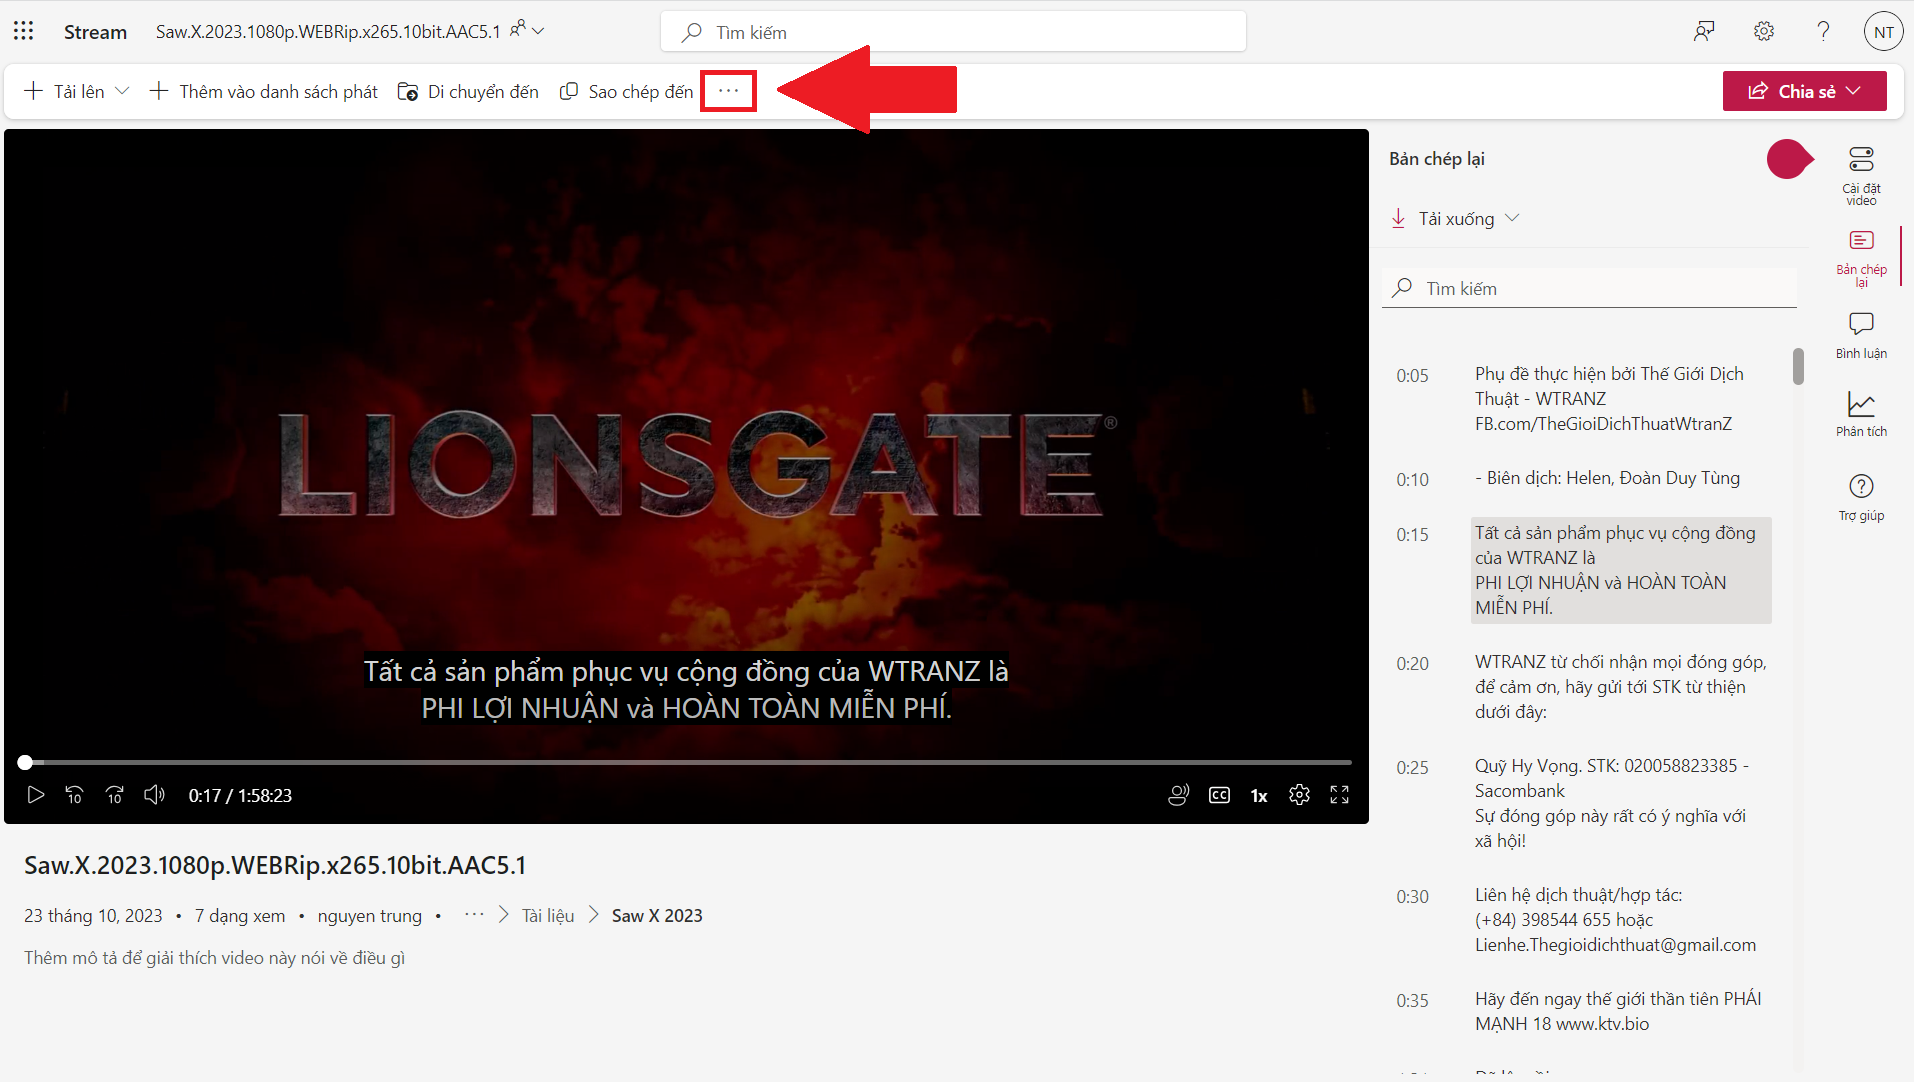
Task: Open the settings gear in the header
Action: click(x=1764, y=32)
